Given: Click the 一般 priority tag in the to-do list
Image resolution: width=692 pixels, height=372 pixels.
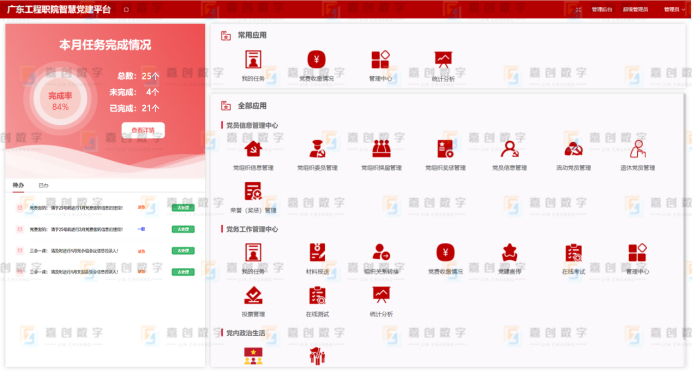Looking at the screenshot, I should tap(141, 229).
